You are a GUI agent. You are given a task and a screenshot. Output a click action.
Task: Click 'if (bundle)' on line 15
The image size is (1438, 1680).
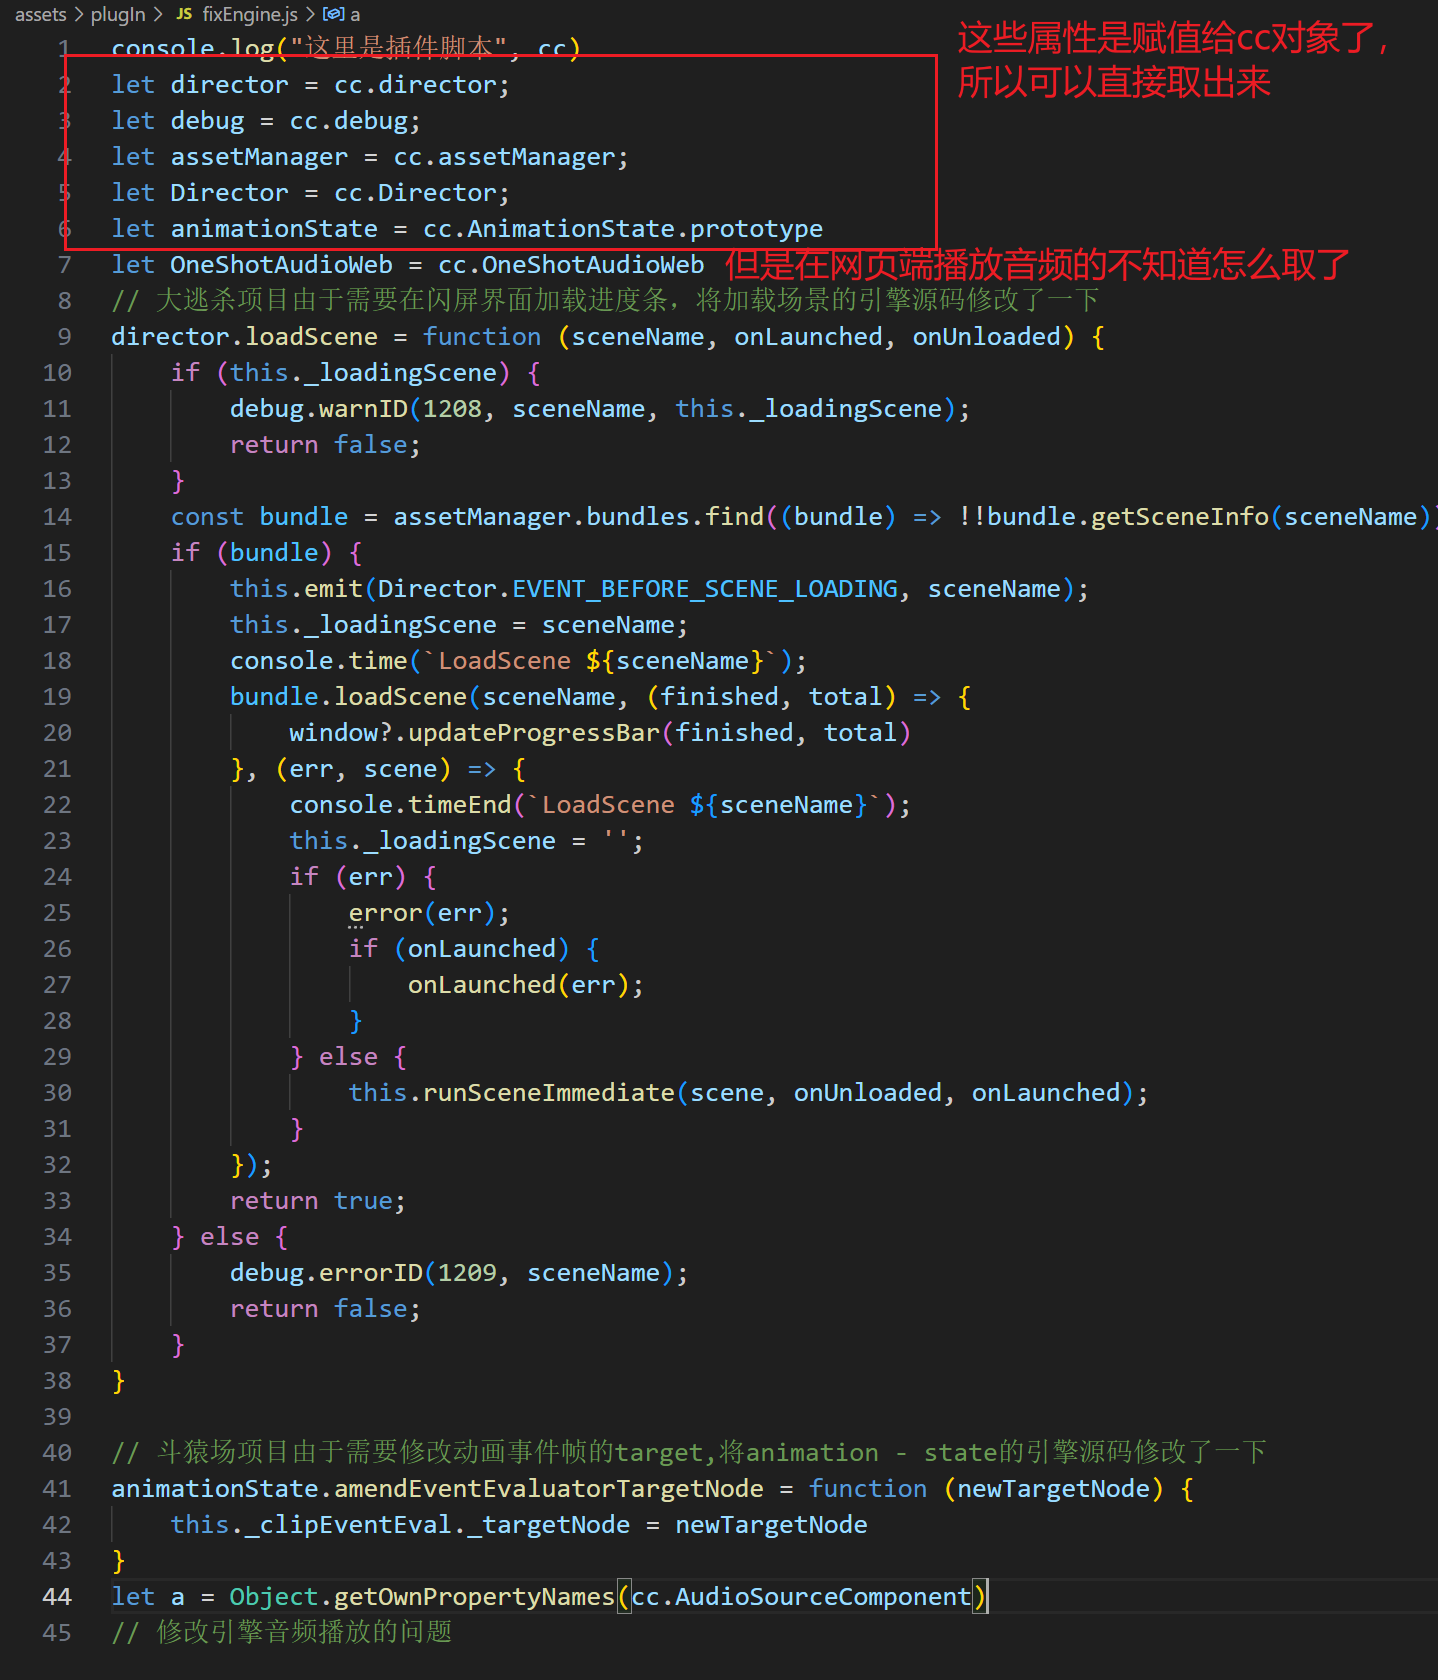(251, 553)
